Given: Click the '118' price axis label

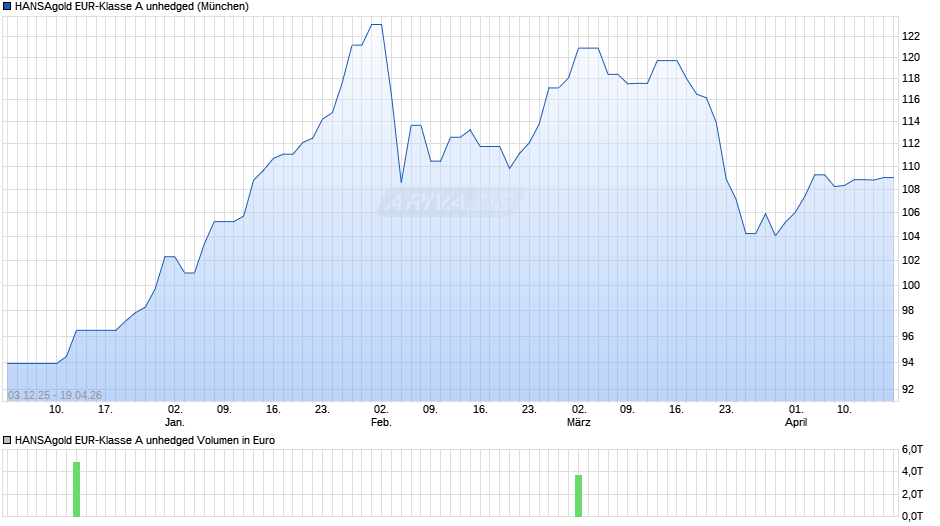Looking at the screenshot, I should tap(911, 79).
